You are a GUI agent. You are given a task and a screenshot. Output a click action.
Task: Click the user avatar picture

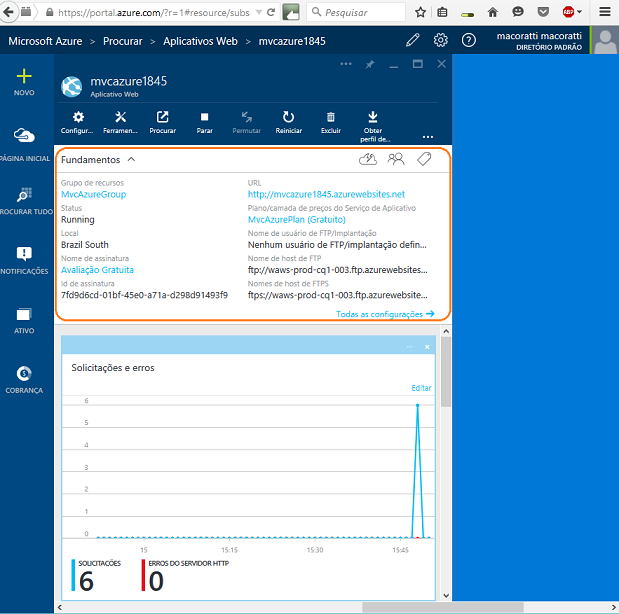(605, 41)
